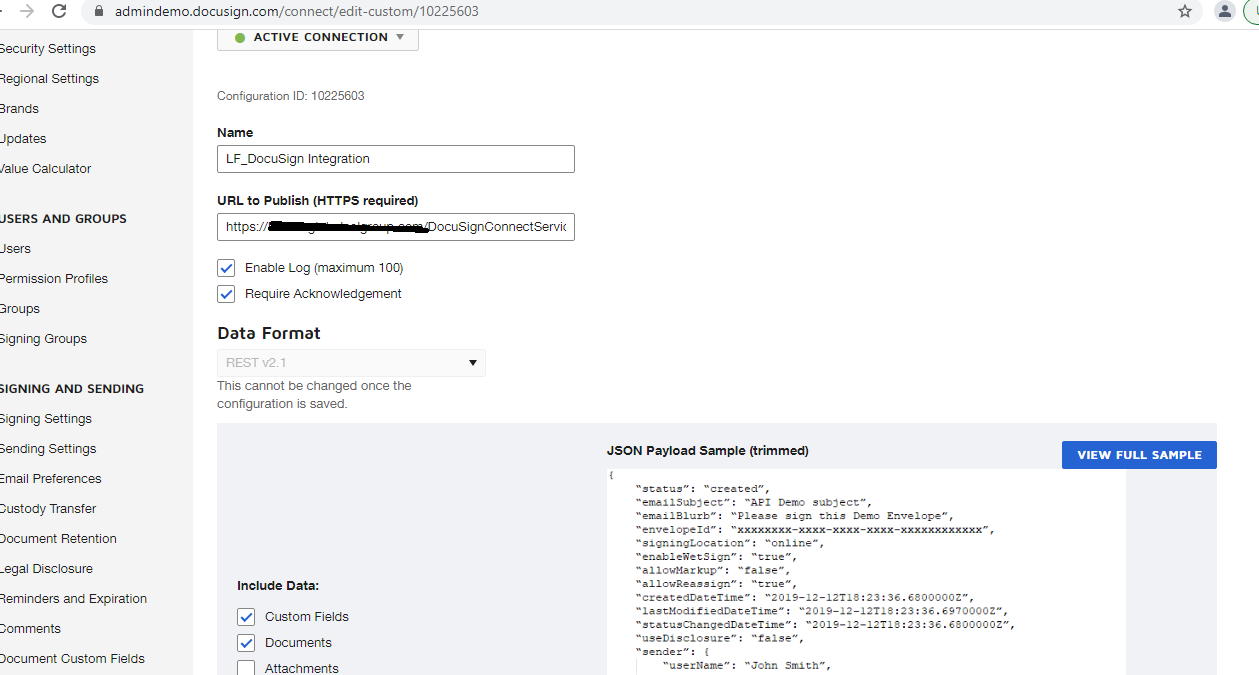Click the padlock site info icon
1259x675 pixels.
(x=97, y=12)
